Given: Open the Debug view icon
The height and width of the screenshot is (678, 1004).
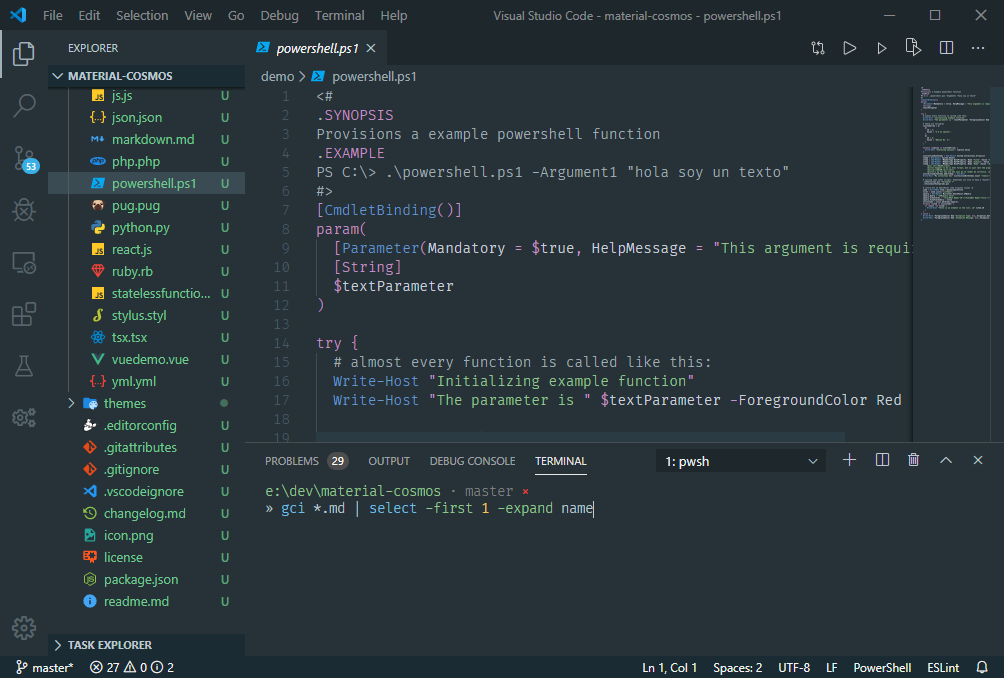Looking at the screenshot, I should (24, 209).
